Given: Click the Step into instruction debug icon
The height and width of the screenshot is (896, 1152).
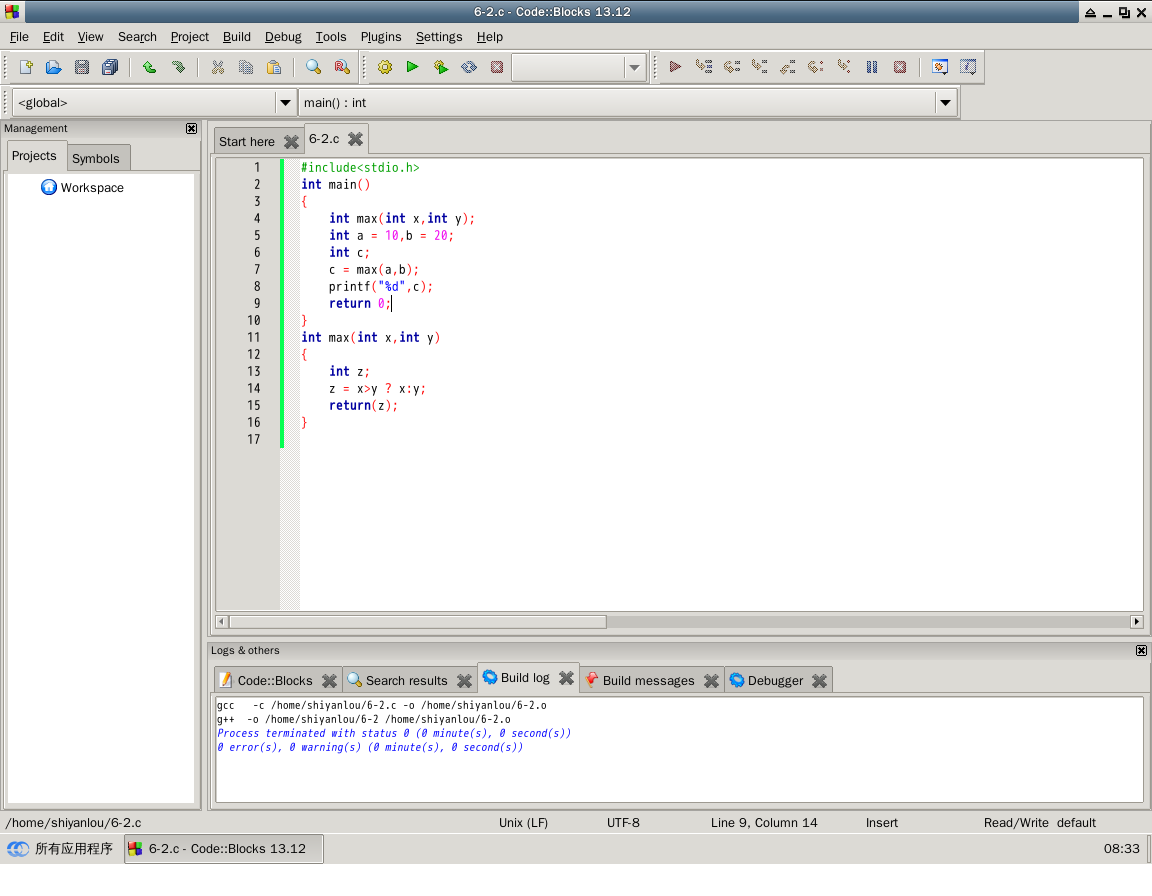Looking at the screenshot, I should click(844, 67).
